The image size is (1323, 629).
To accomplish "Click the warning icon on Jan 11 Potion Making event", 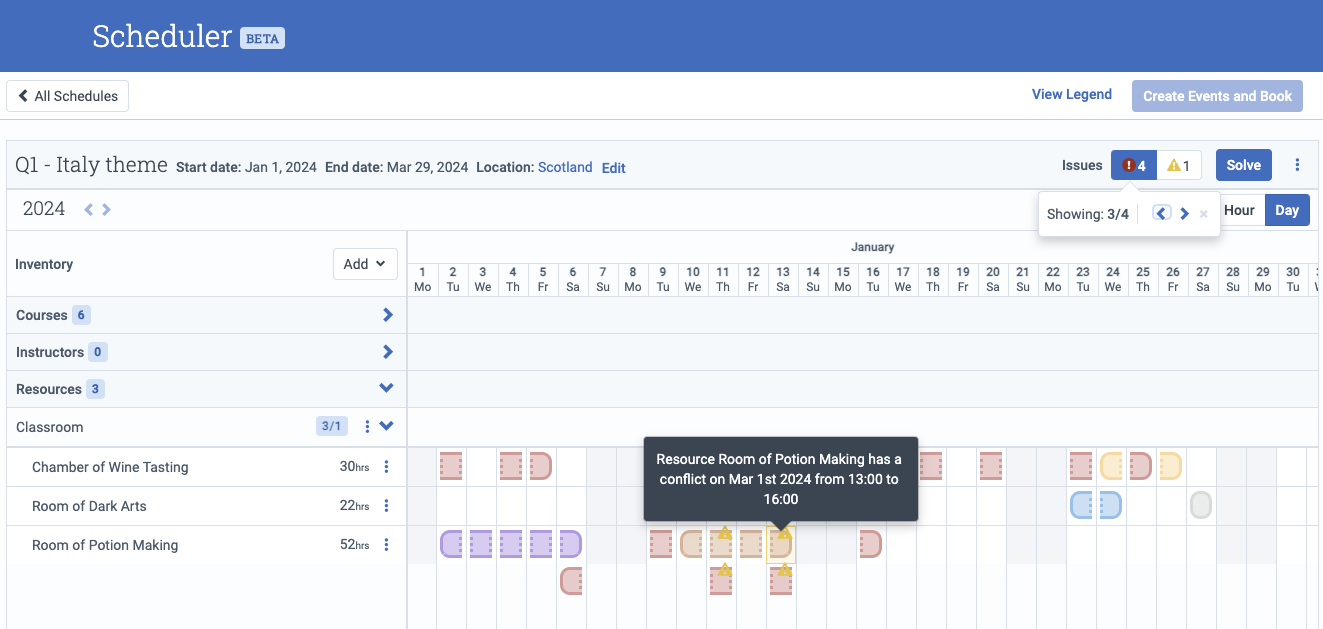I will 725,533.
